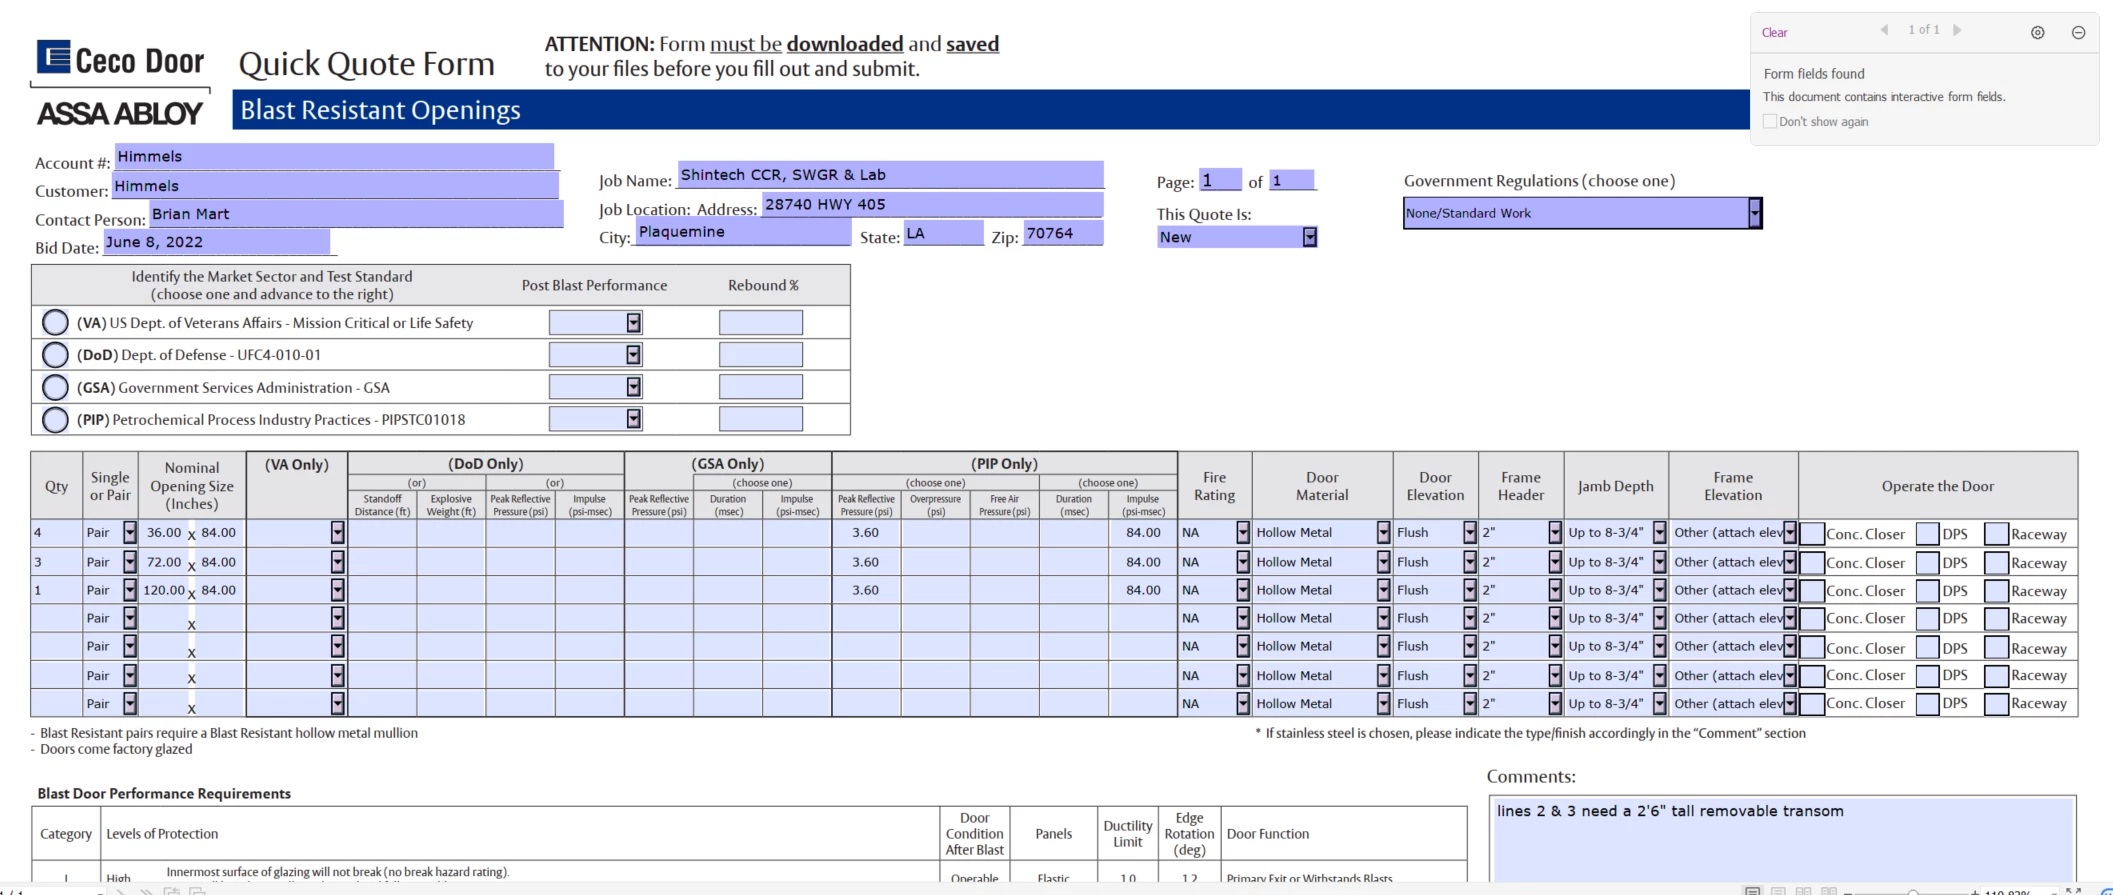This screenshot has height=895, width=2113.
Task: Click the Blast Resistant Openings banner text
Action: [x=380, y=110]
